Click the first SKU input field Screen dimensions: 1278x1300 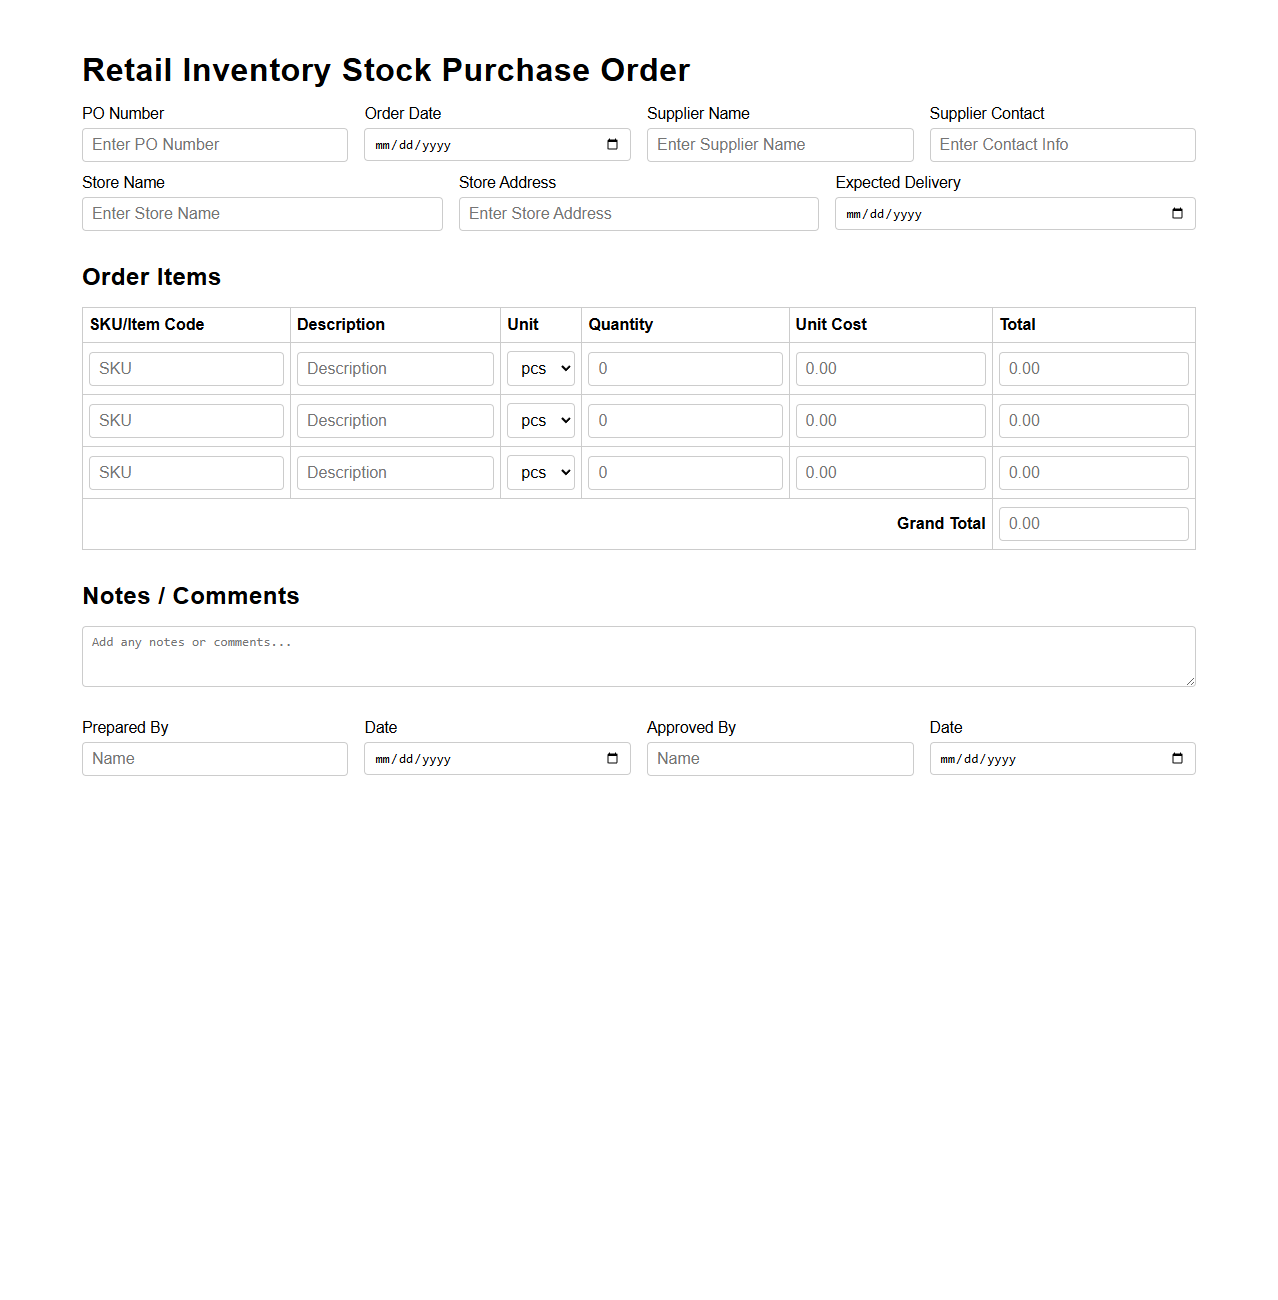coord(186,368)
